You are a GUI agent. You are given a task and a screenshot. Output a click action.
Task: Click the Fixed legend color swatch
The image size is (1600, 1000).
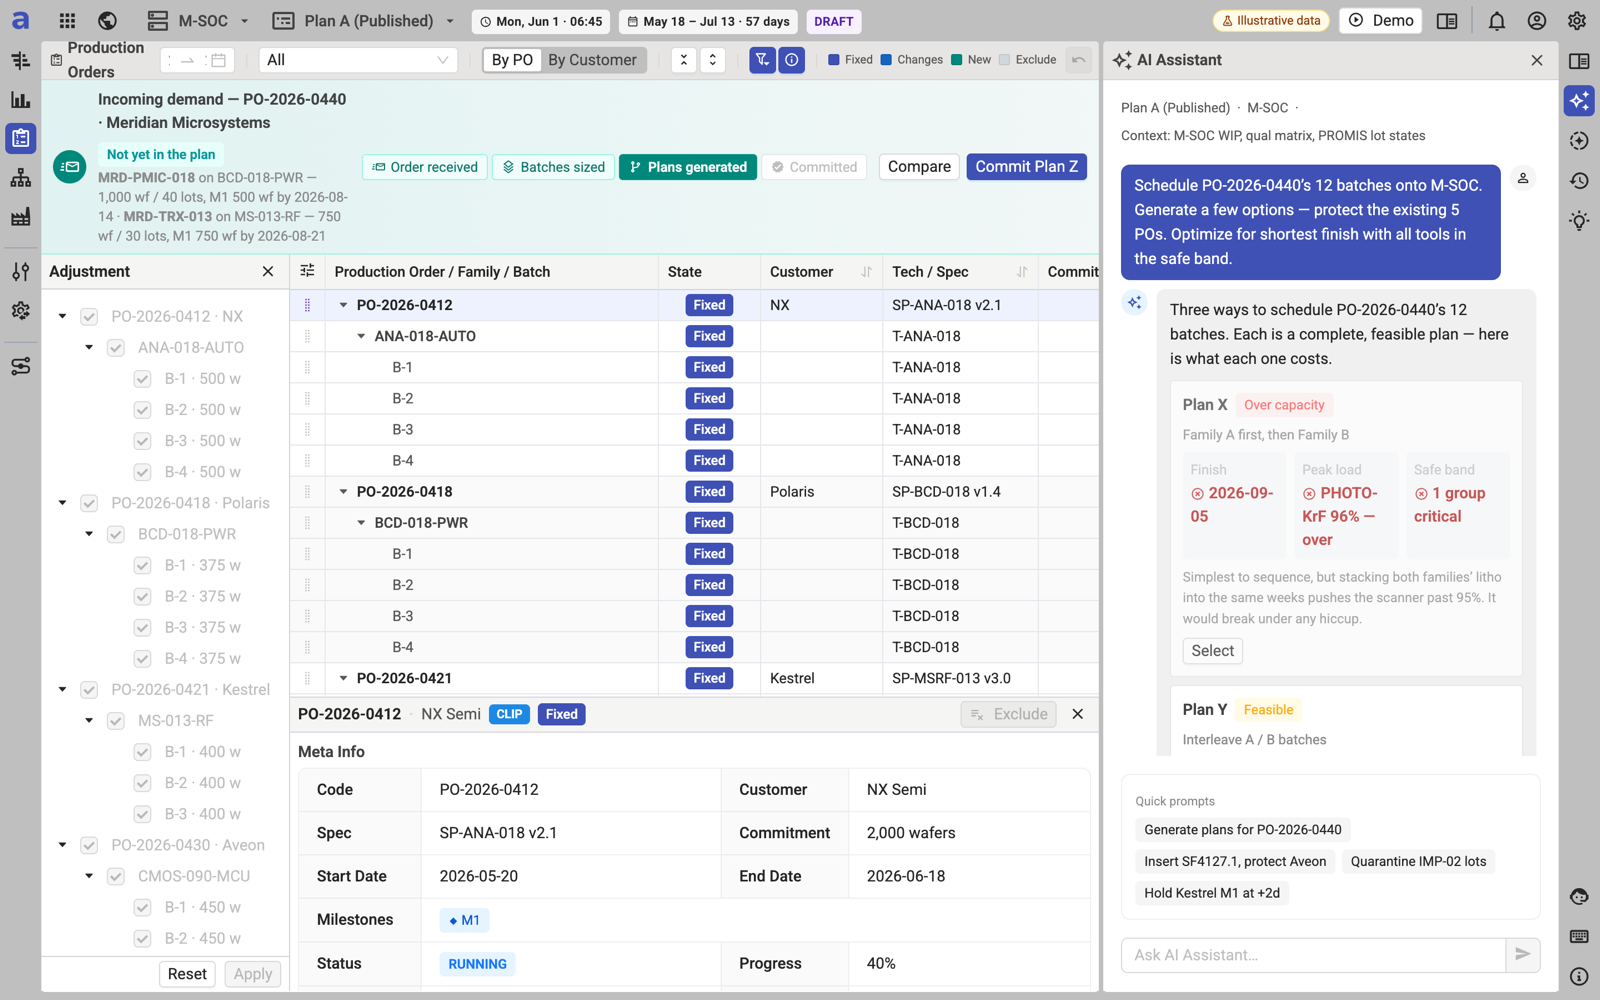click(x=833, y=60)
